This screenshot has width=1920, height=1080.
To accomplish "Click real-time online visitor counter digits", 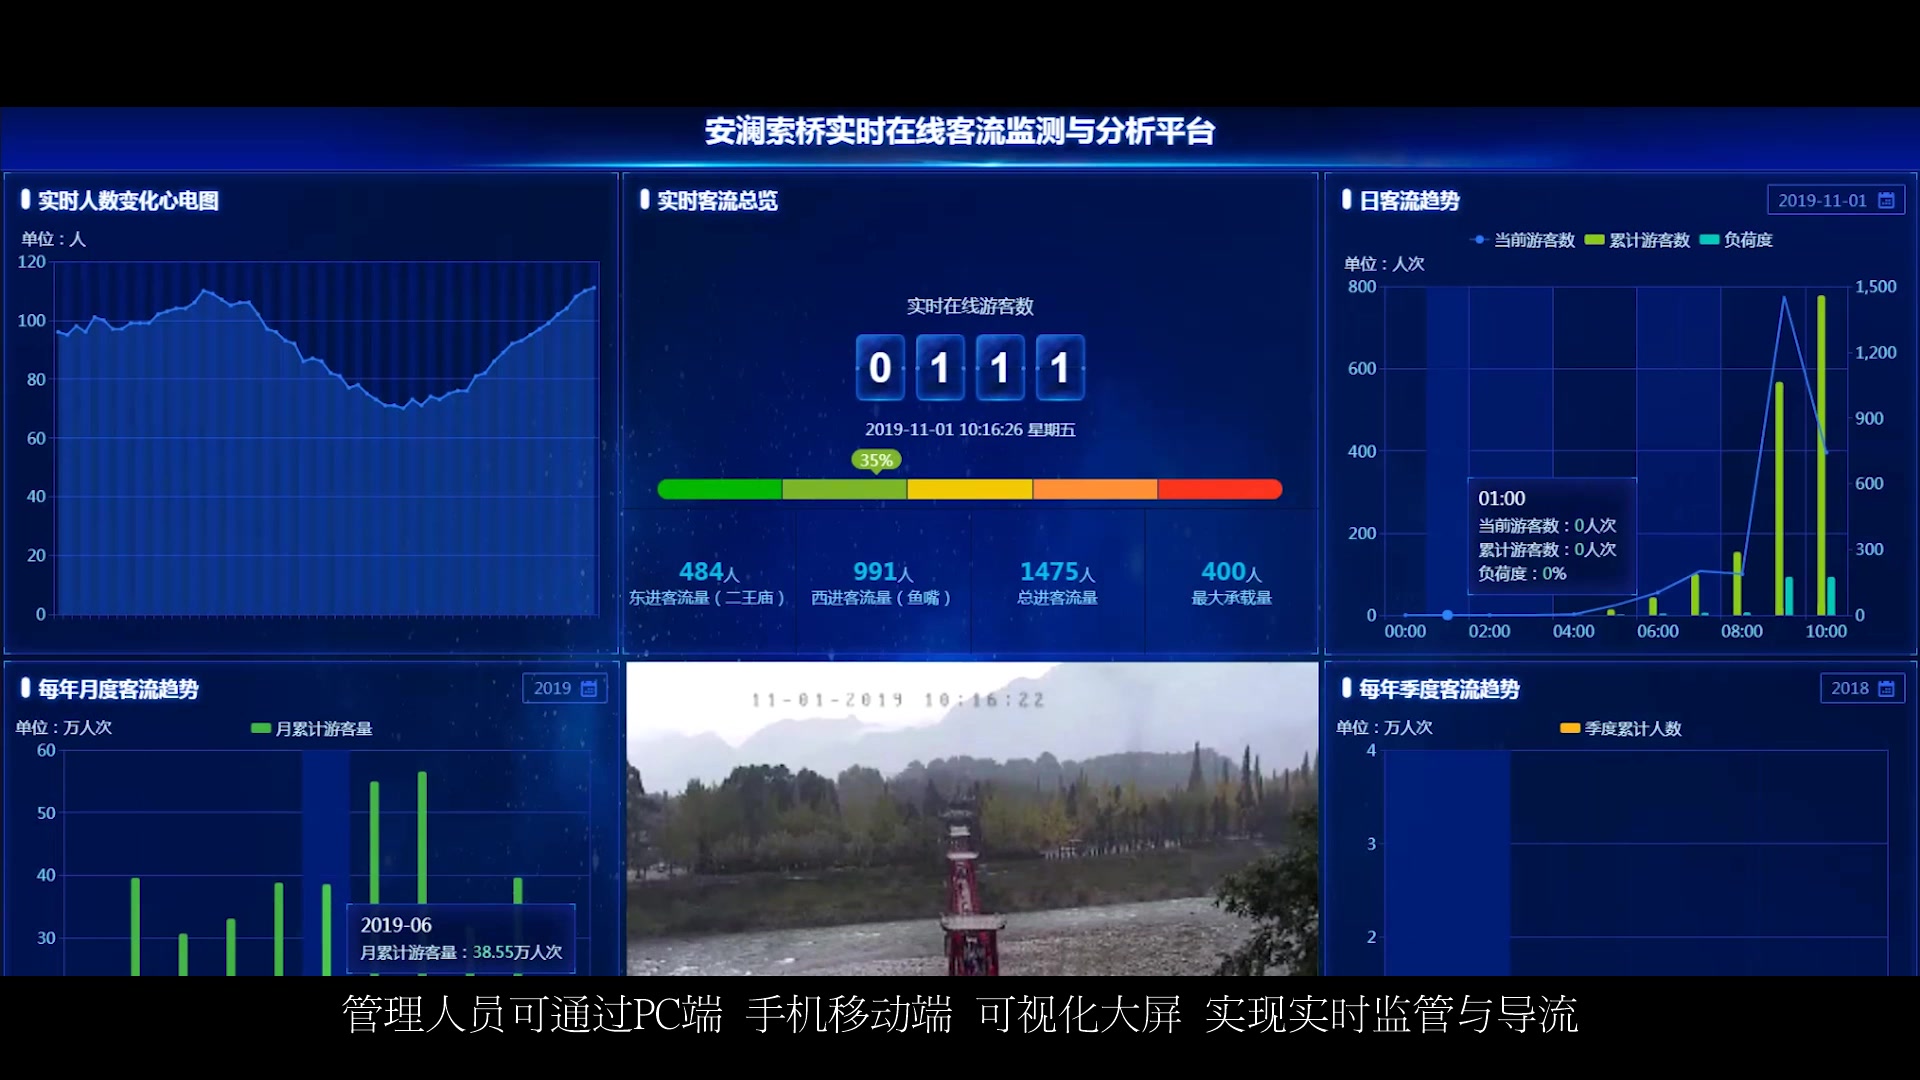I will tap(970, 367).
